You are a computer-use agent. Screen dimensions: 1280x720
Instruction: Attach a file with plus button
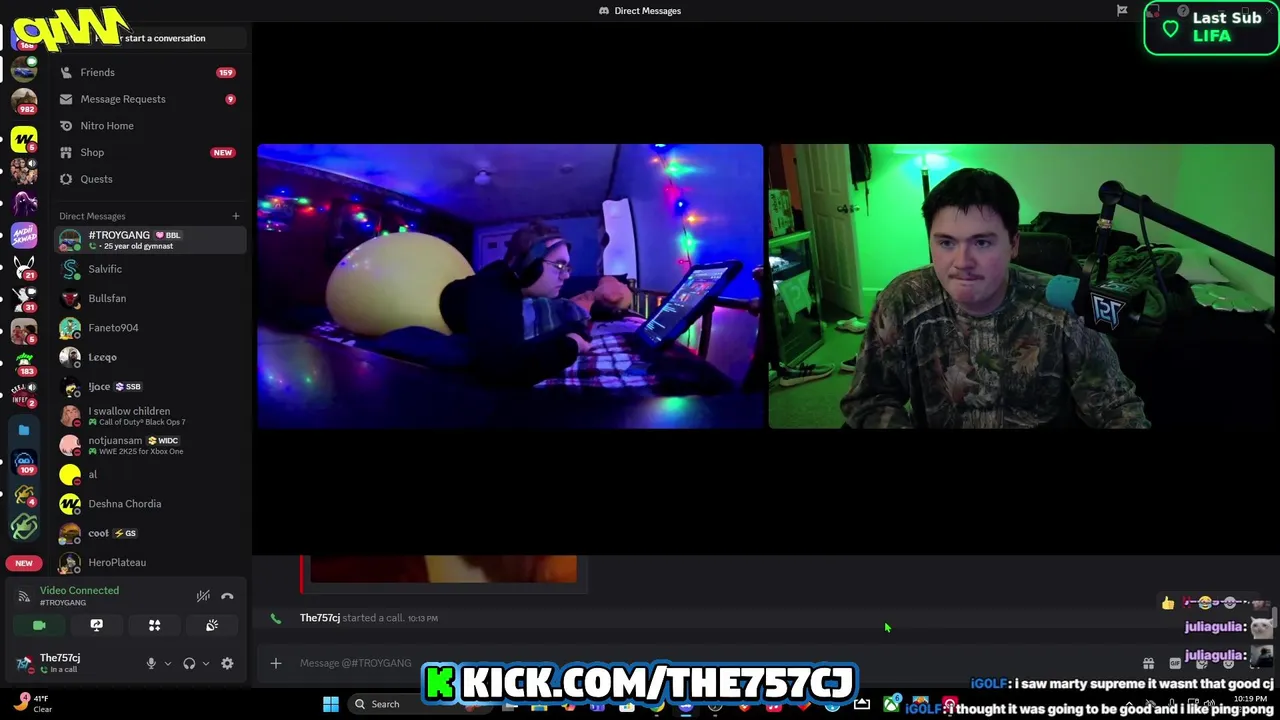(276, 663)
